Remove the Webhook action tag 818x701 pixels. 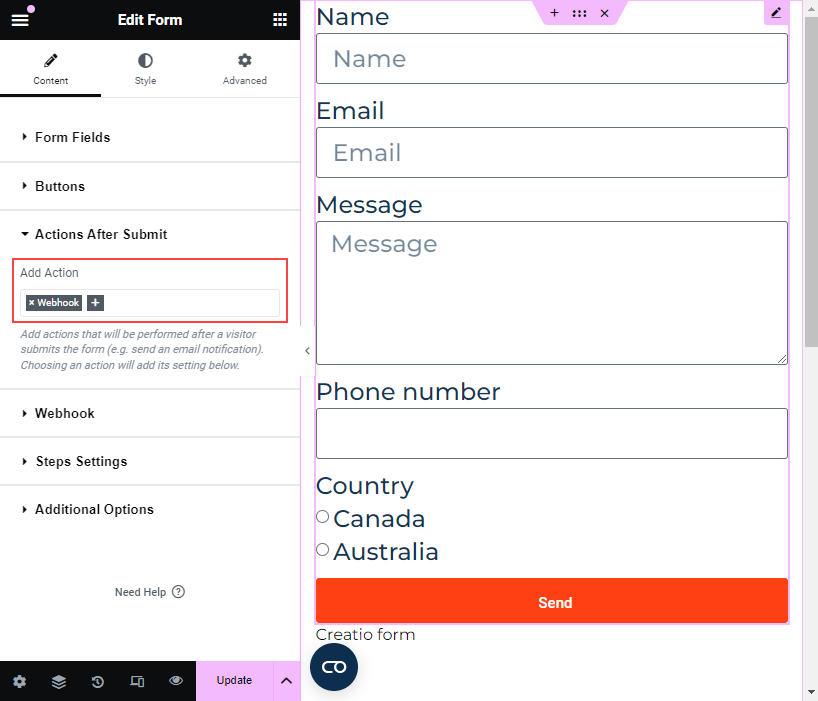click(32, 303)
